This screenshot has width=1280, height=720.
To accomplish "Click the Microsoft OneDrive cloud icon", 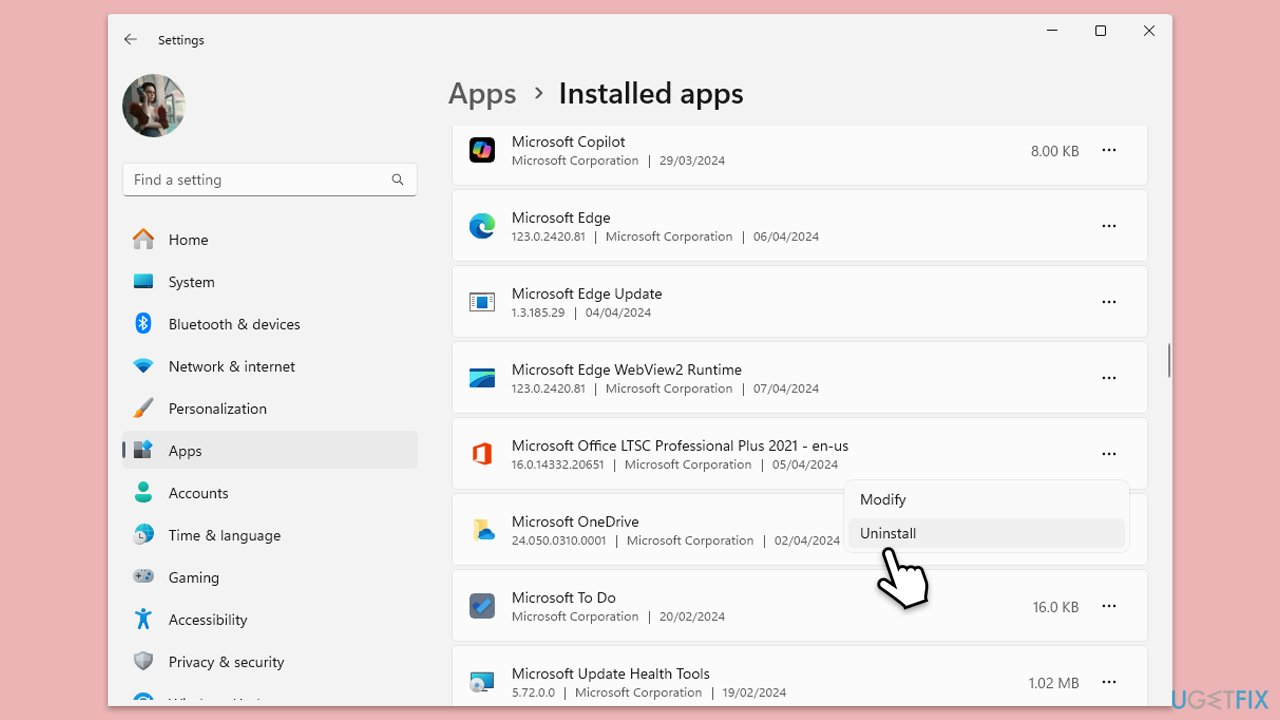I will tap(482, 529).
